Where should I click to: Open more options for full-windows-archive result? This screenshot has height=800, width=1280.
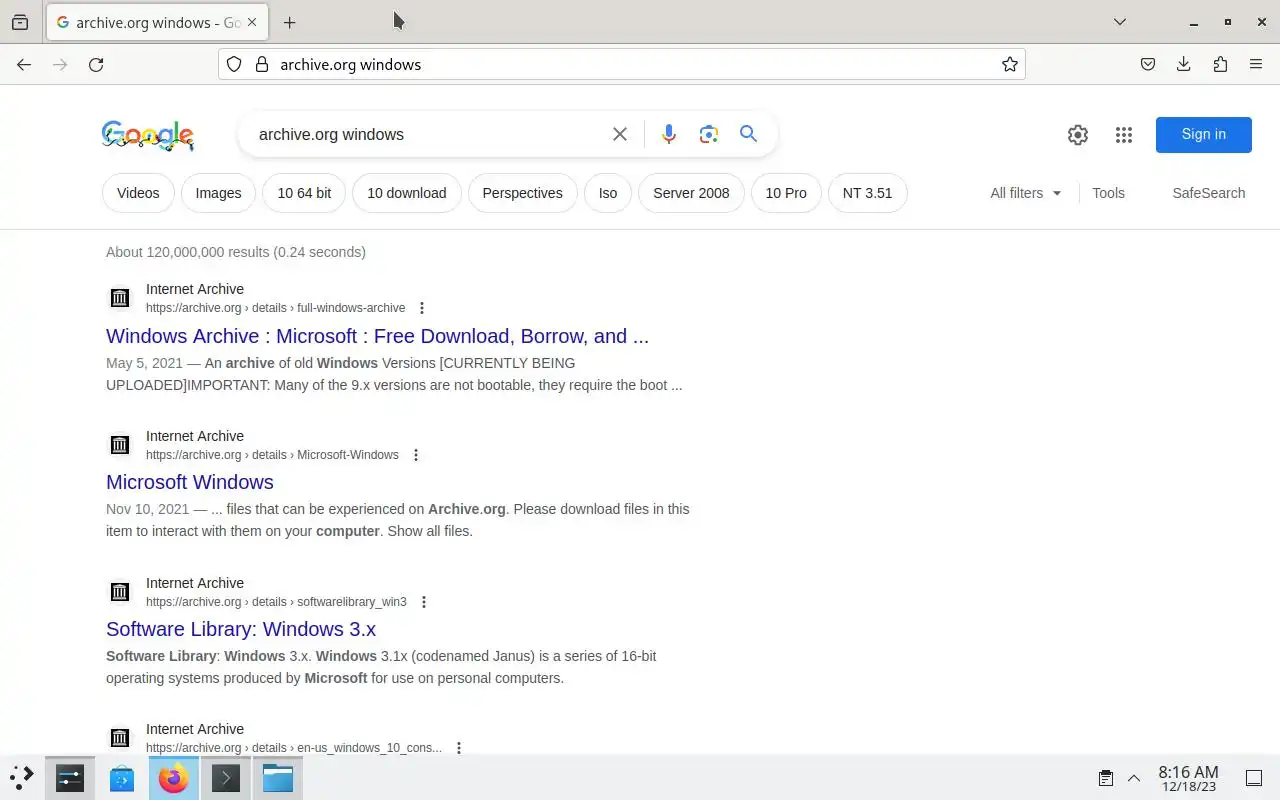coord(421,308)
